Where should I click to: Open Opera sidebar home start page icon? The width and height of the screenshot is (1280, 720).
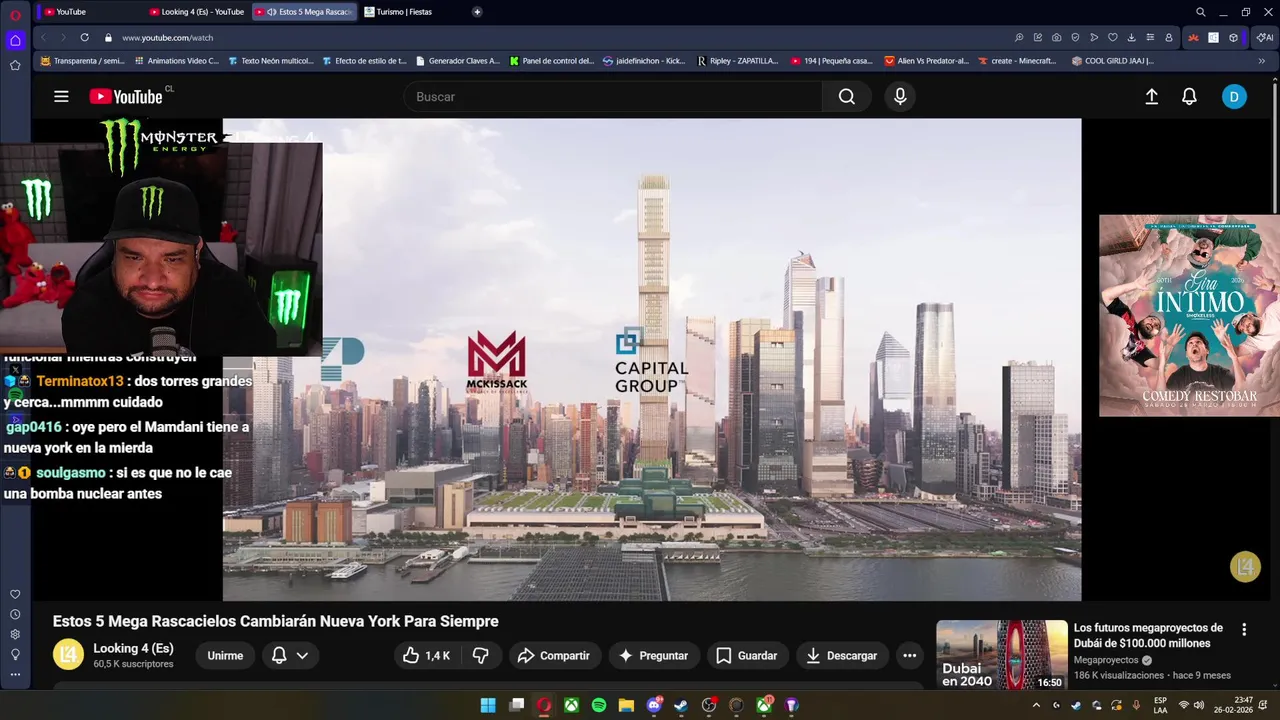pos(15,41)
